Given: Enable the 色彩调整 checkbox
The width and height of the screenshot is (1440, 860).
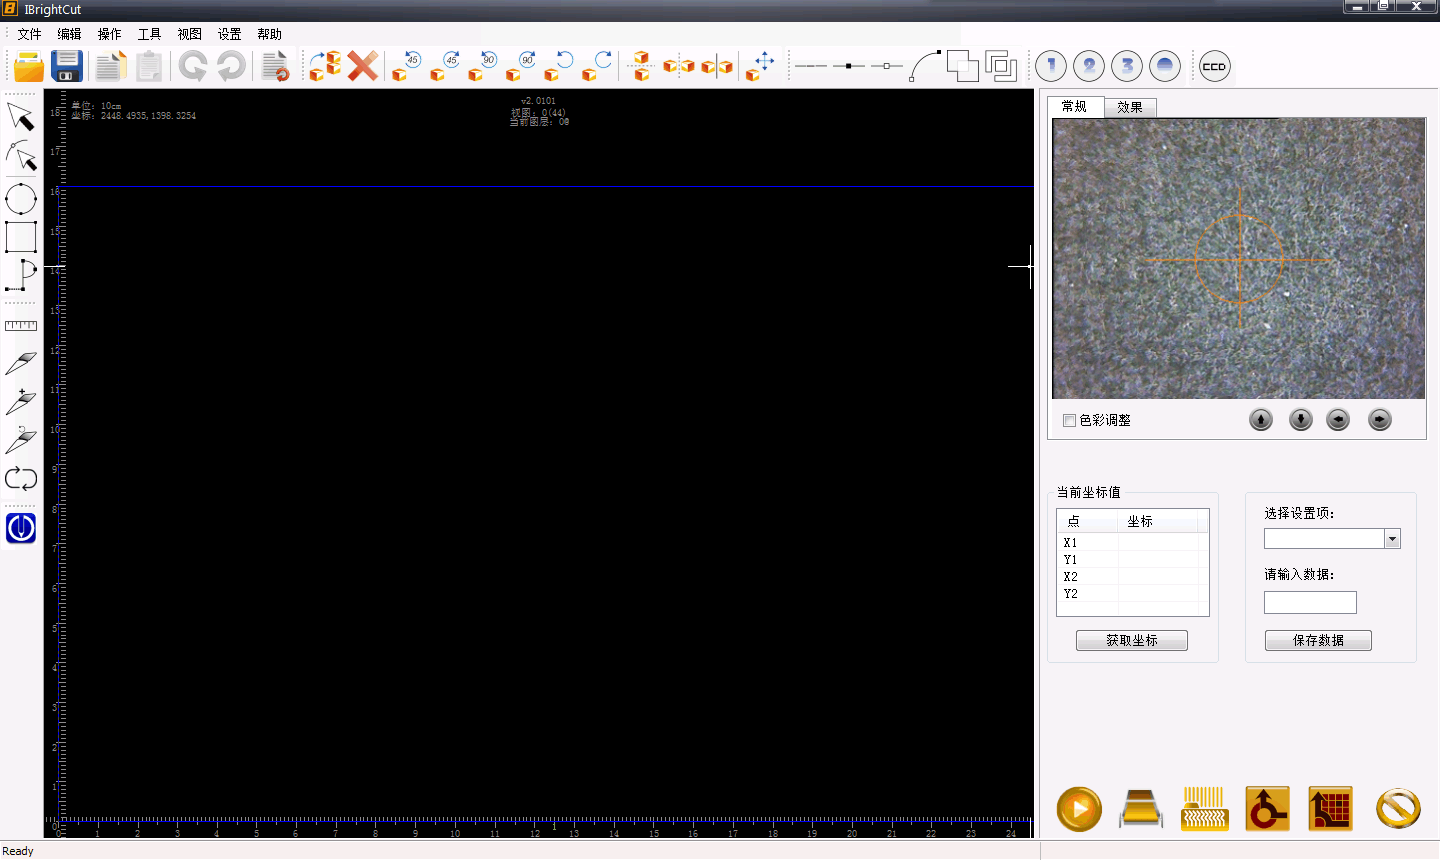Looking at the screenshot, I should pyautogui.click(x=1069, y=421).
